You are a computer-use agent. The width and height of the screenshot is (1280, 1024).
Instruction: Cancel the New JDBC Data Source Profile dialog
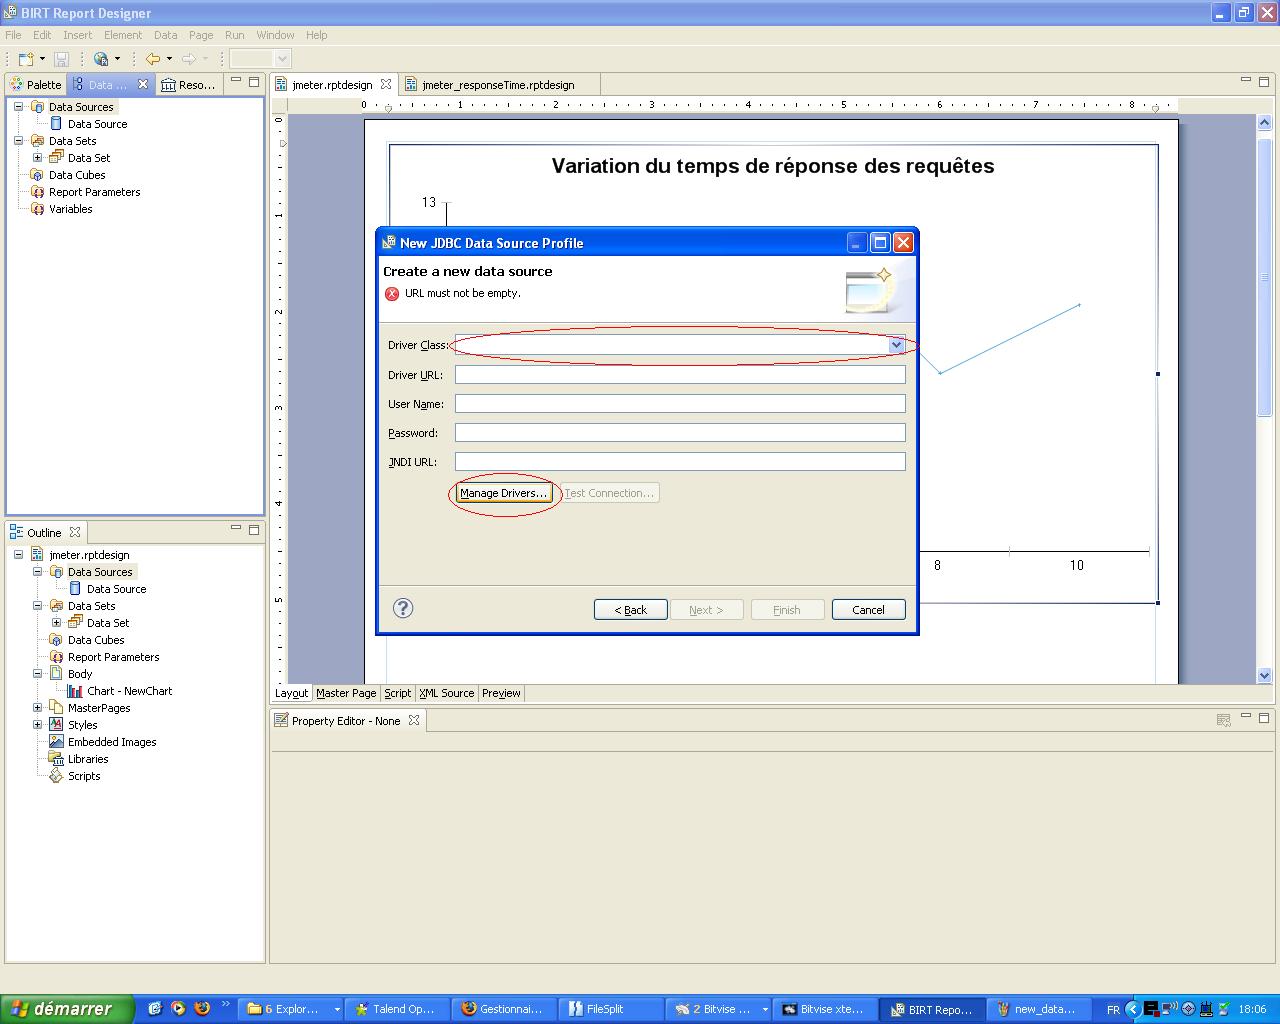click(x=867, y=609)
